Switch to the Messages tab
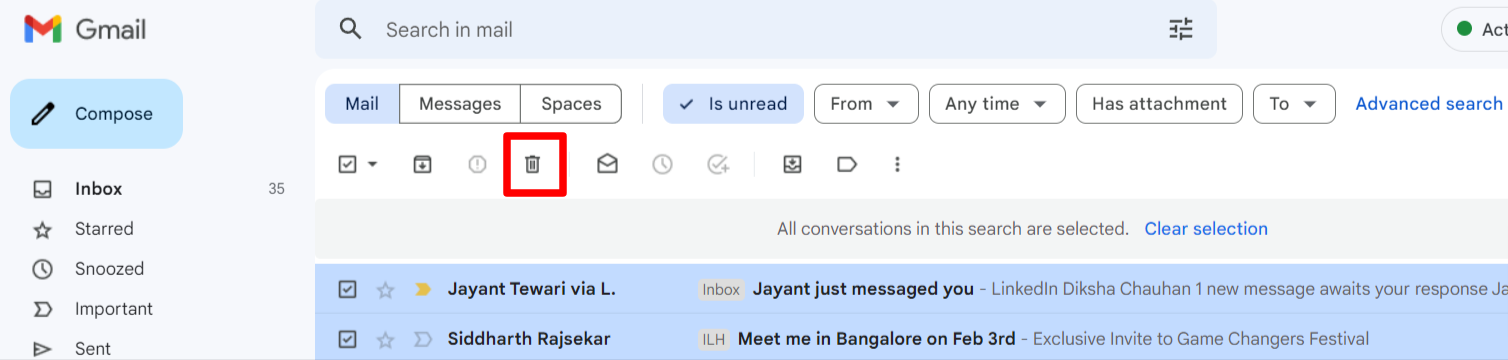 tap(460, 104)
